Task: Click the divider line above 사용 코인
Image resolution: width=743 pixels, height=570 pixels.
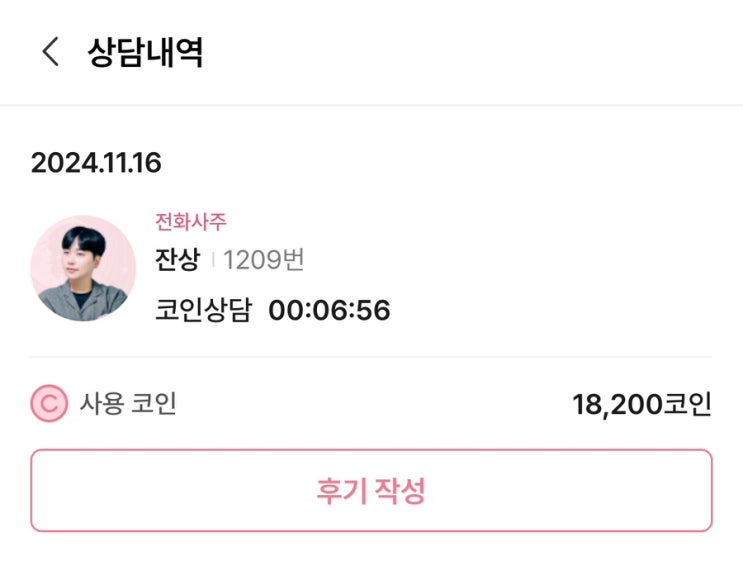Action: point(371,357)
